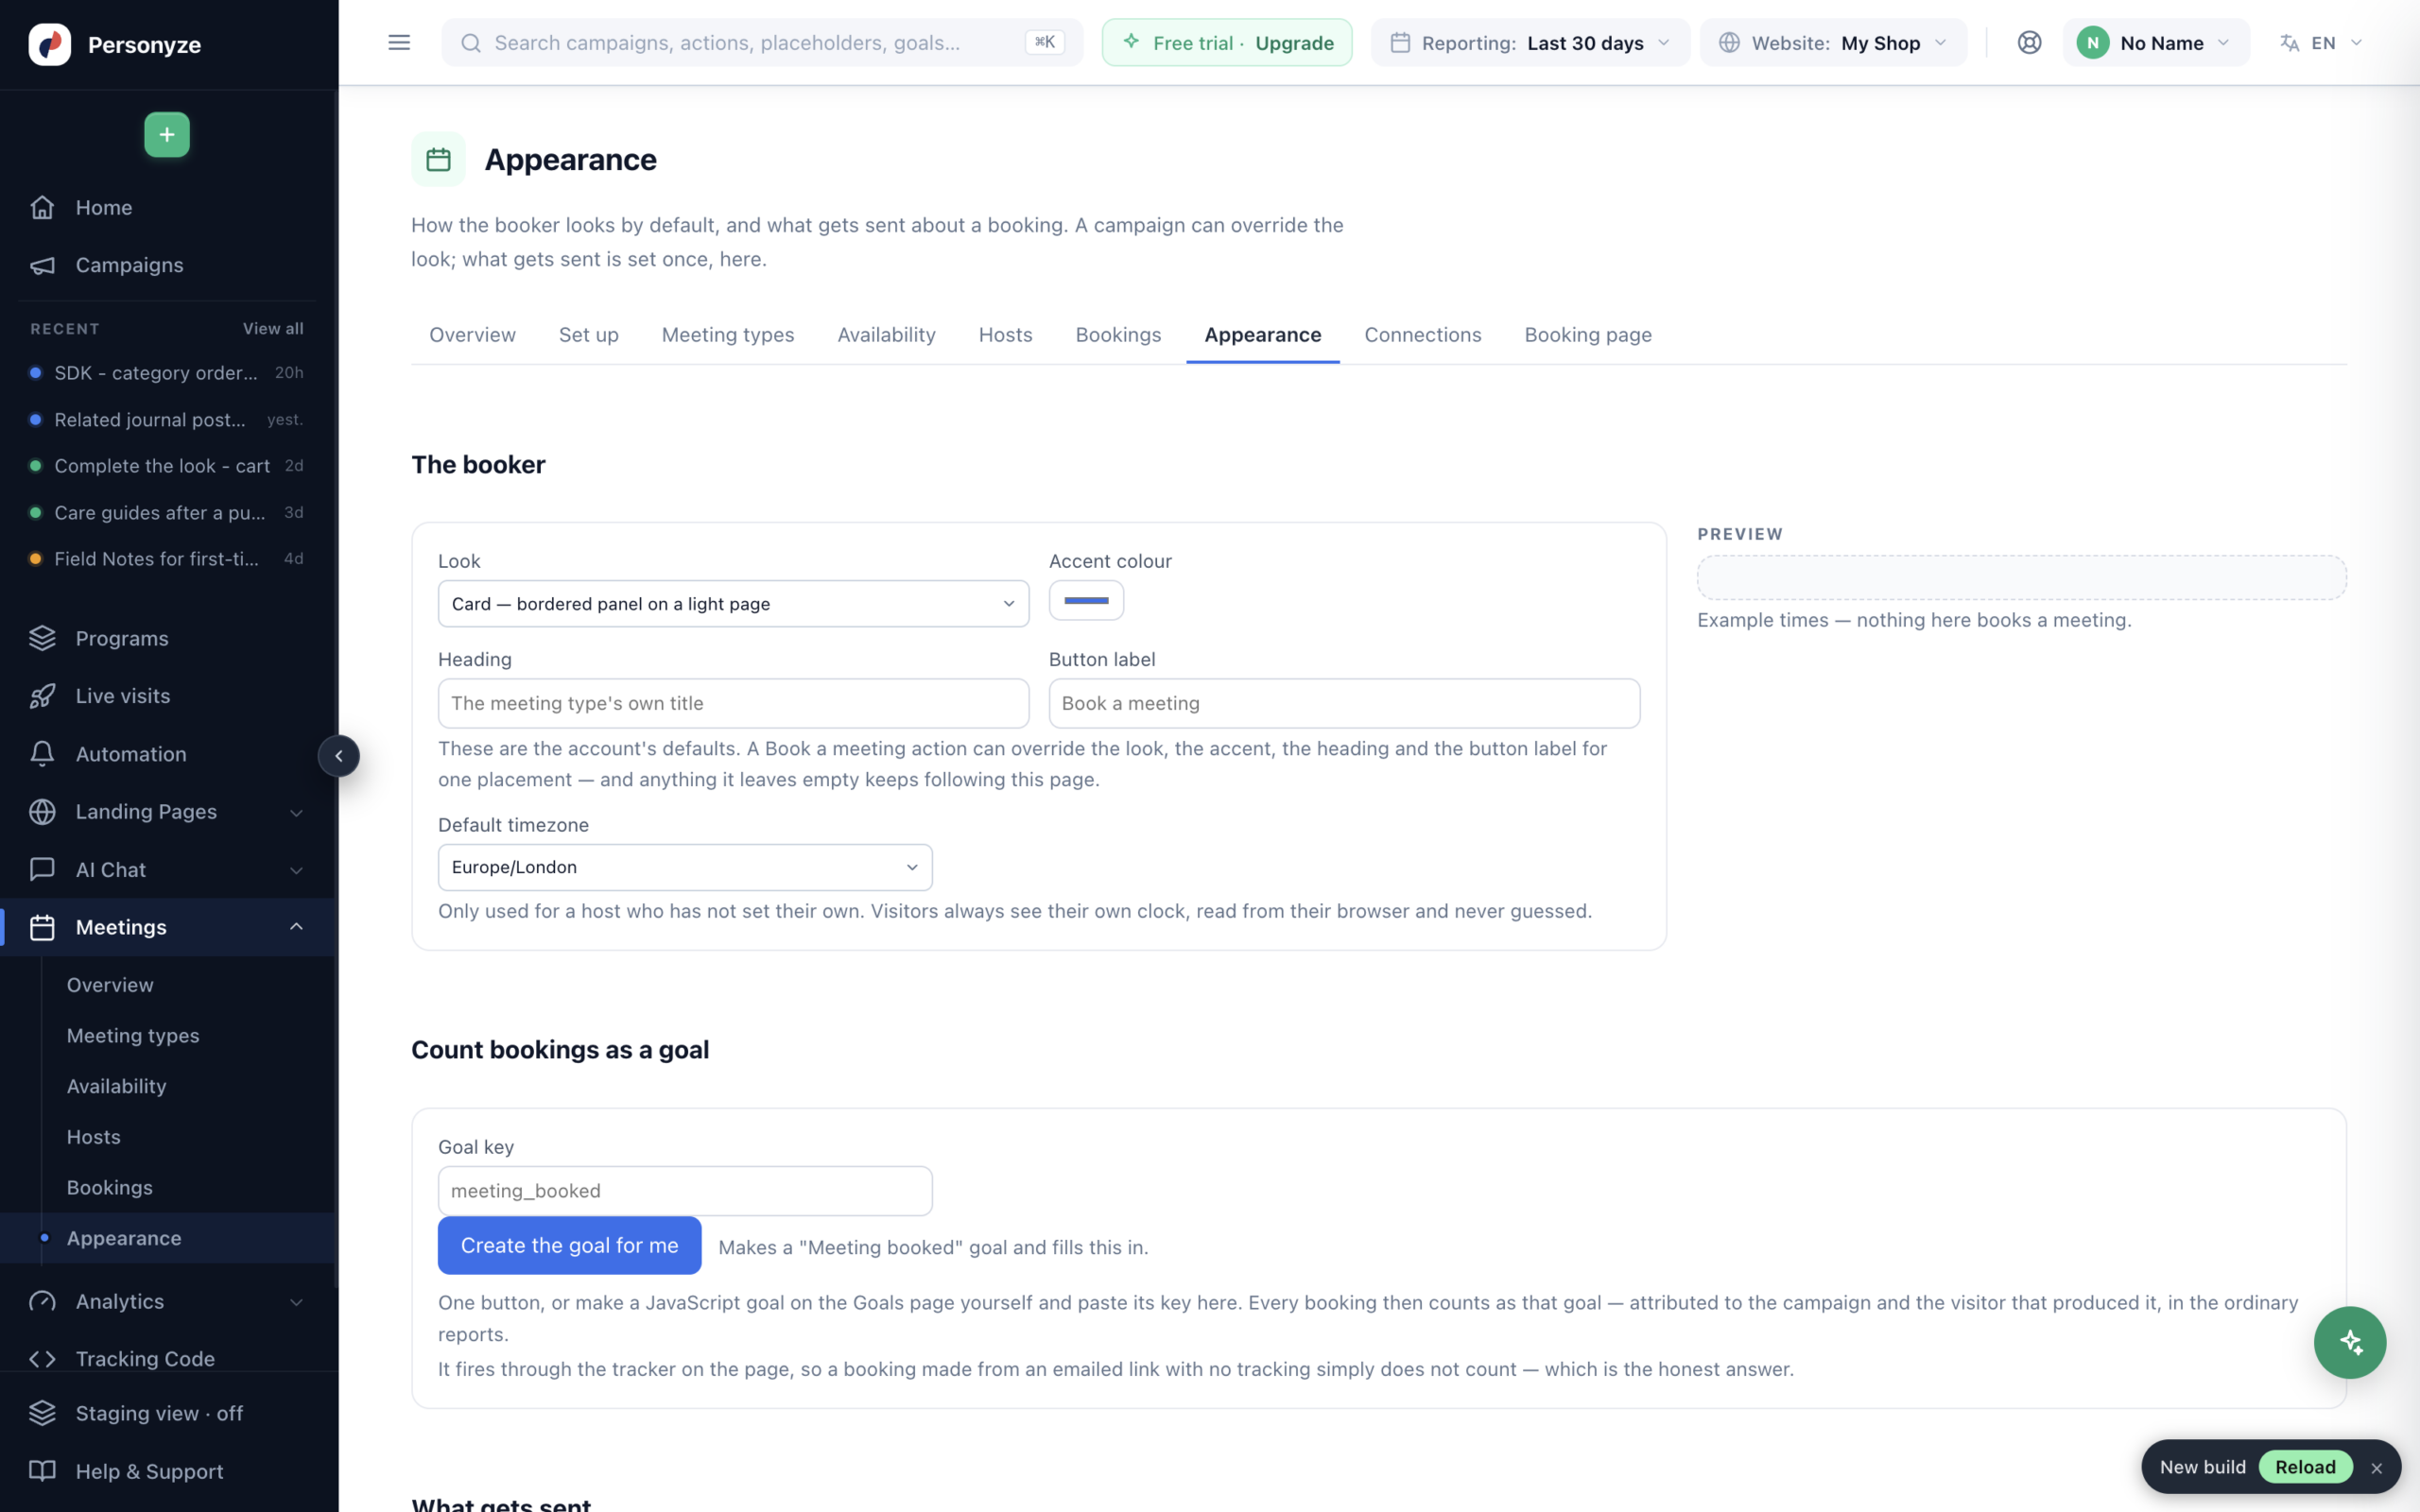Open the Default timezone dropdown

click(x=685, y=867)
